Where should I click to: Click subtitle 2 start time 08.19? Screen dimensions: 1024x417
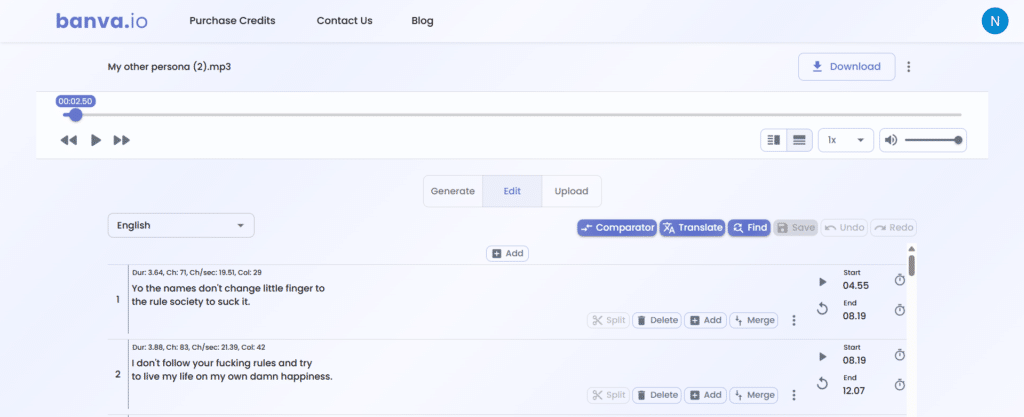click(x=856, y=360)
